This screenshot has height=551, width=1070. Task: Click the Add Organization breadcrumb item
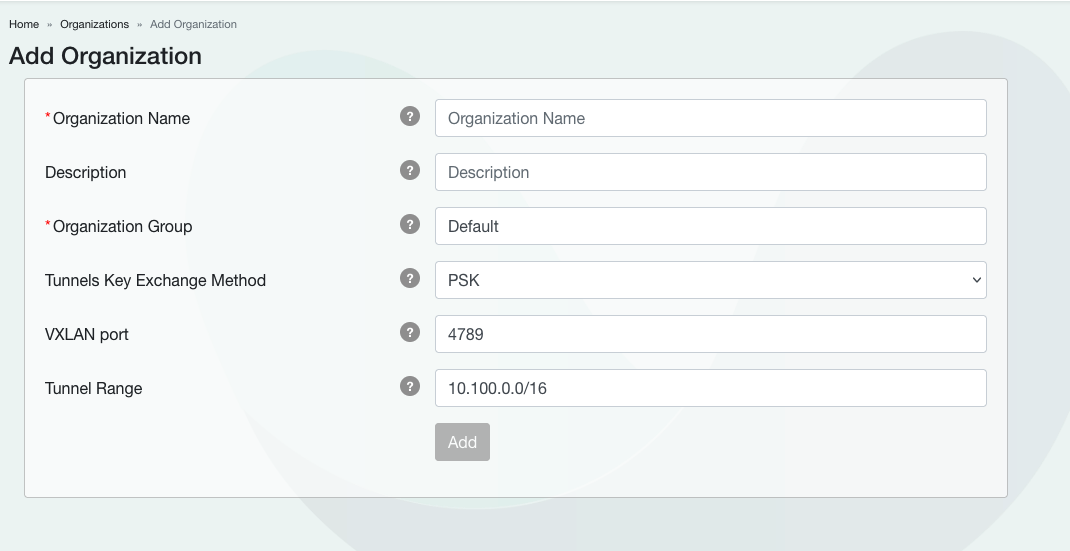193,24
